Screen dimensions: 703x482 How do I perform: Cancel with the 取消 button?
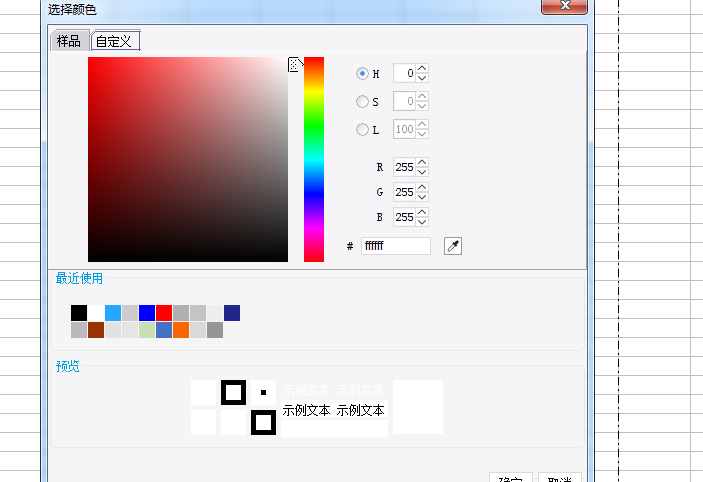pyautogui.click(x=560, y=477)
